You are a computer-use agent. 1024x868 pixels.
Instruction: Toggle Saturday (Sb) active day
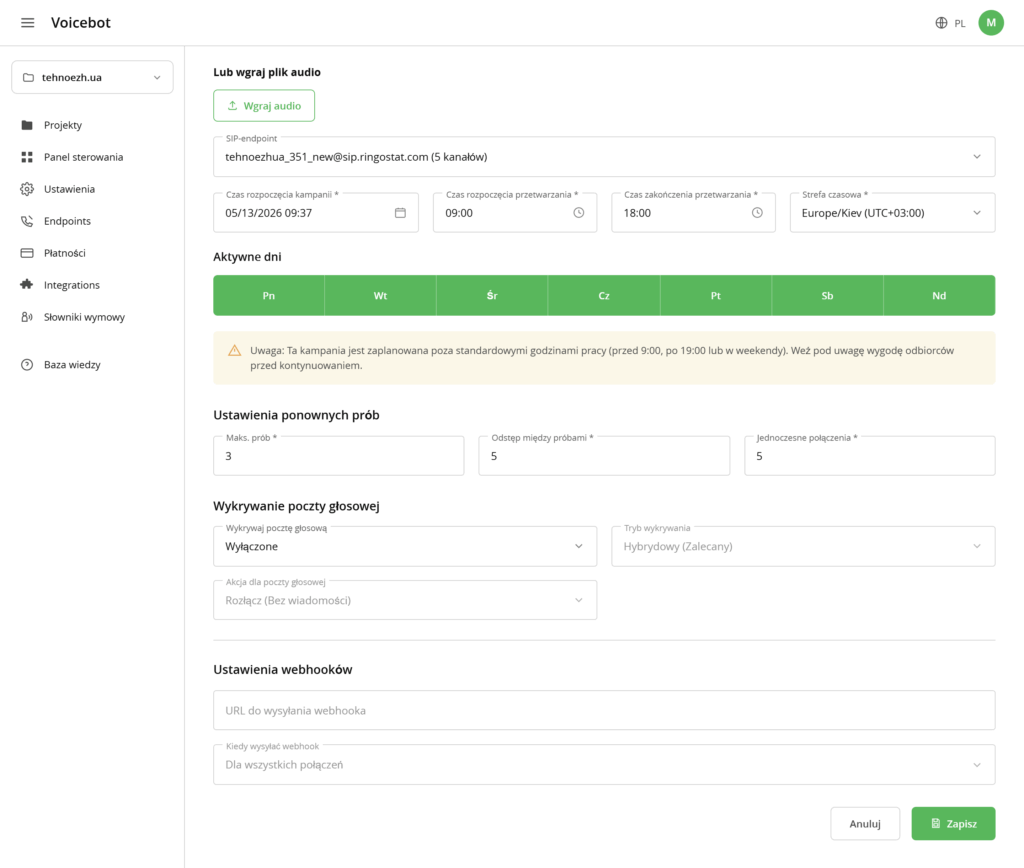827,295
